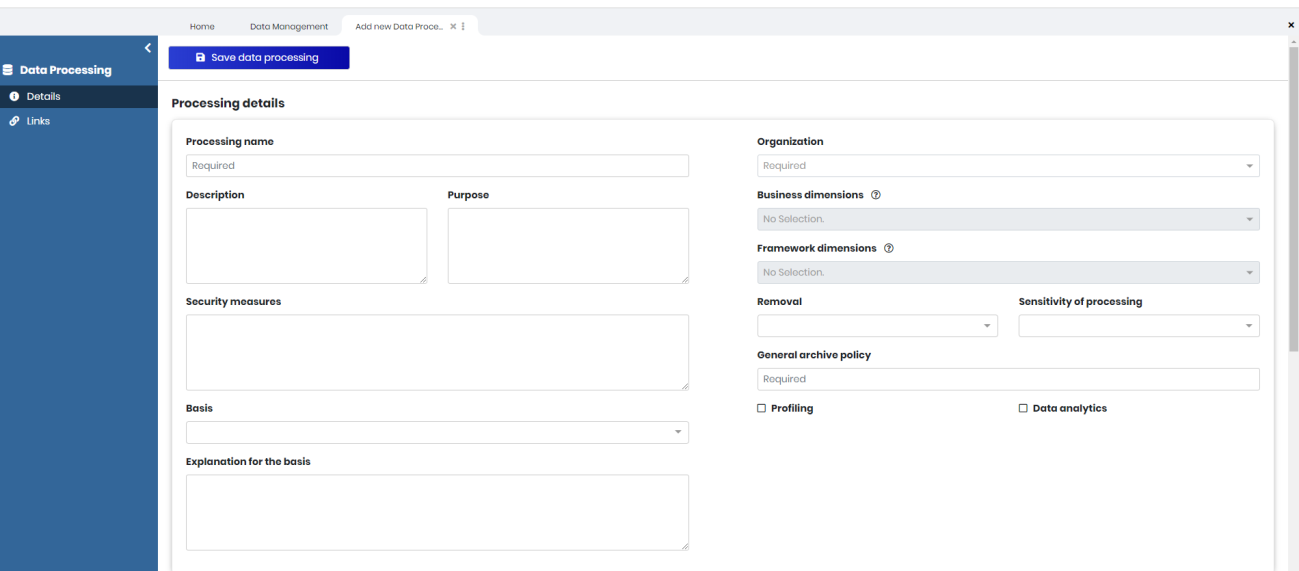This screenshot has height=571, width=1299.
Task: Switch to the Home tab
Action: point(202,27)
